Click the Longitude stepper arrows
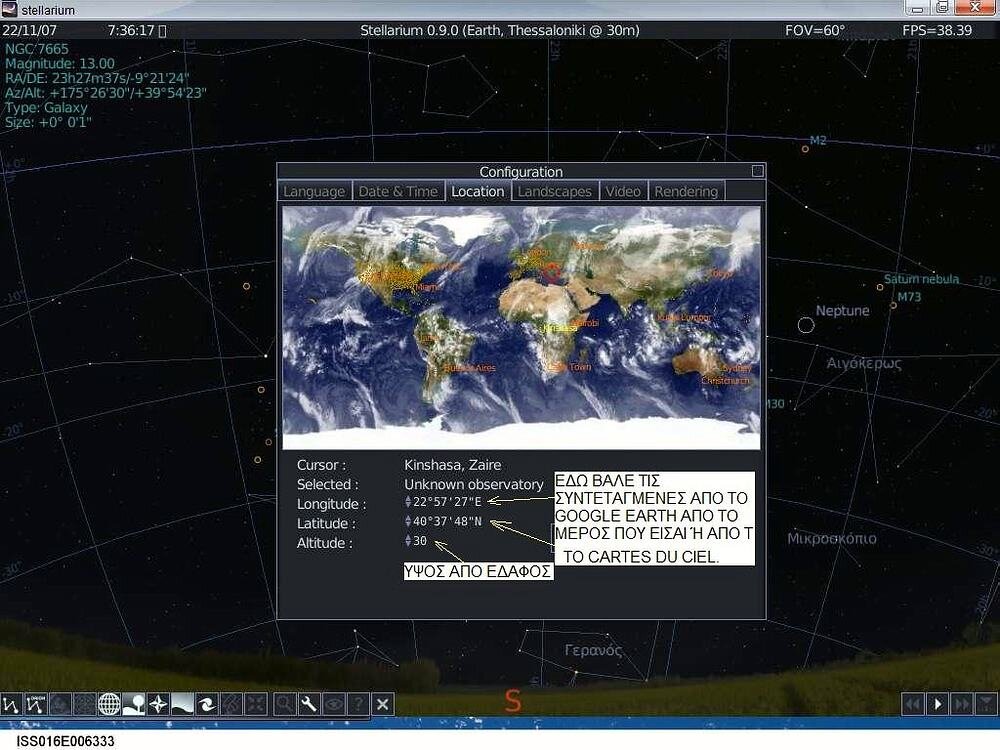This screenshot has height=750, width=1000. click(408, 502)
